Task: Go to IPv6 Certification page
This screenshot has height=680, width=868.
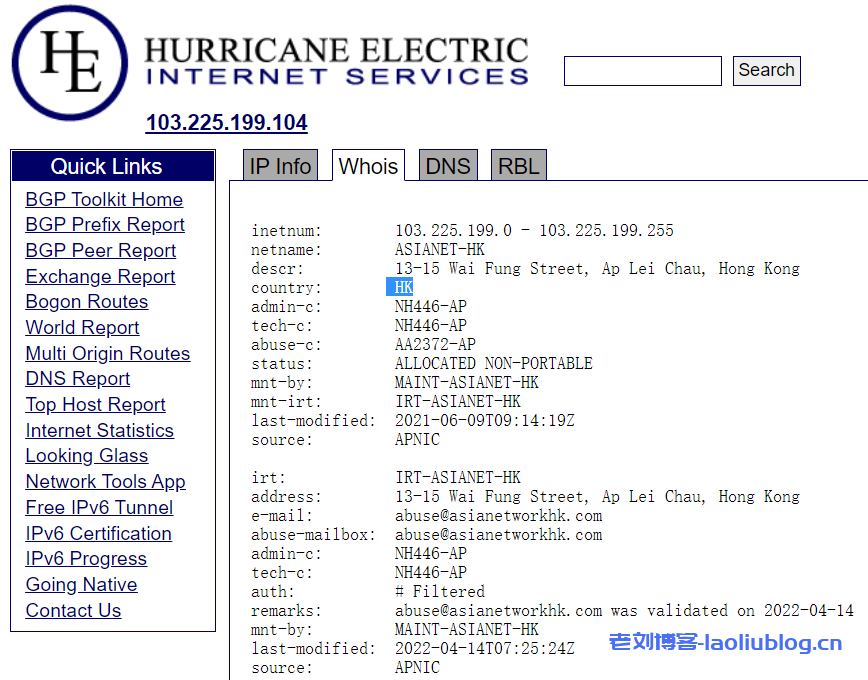Action: point(98,533)
